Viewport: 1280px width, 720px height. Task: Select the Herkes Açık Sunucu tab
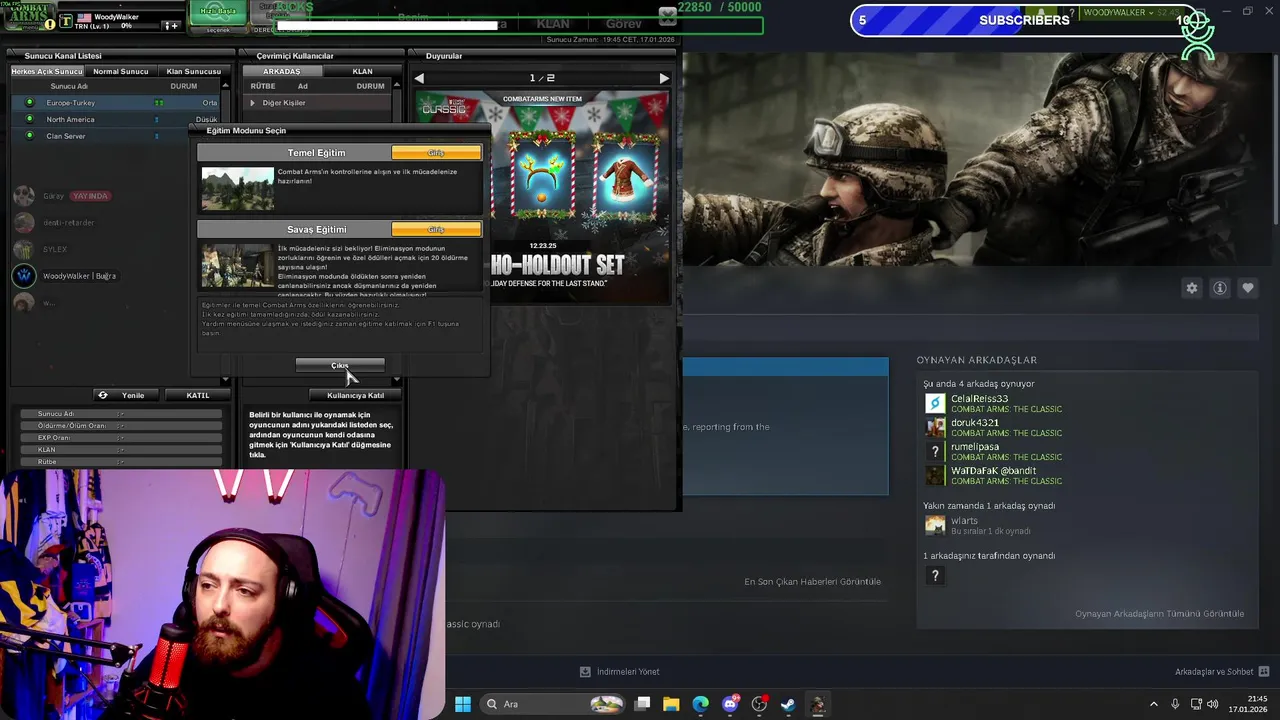point(47,71)
